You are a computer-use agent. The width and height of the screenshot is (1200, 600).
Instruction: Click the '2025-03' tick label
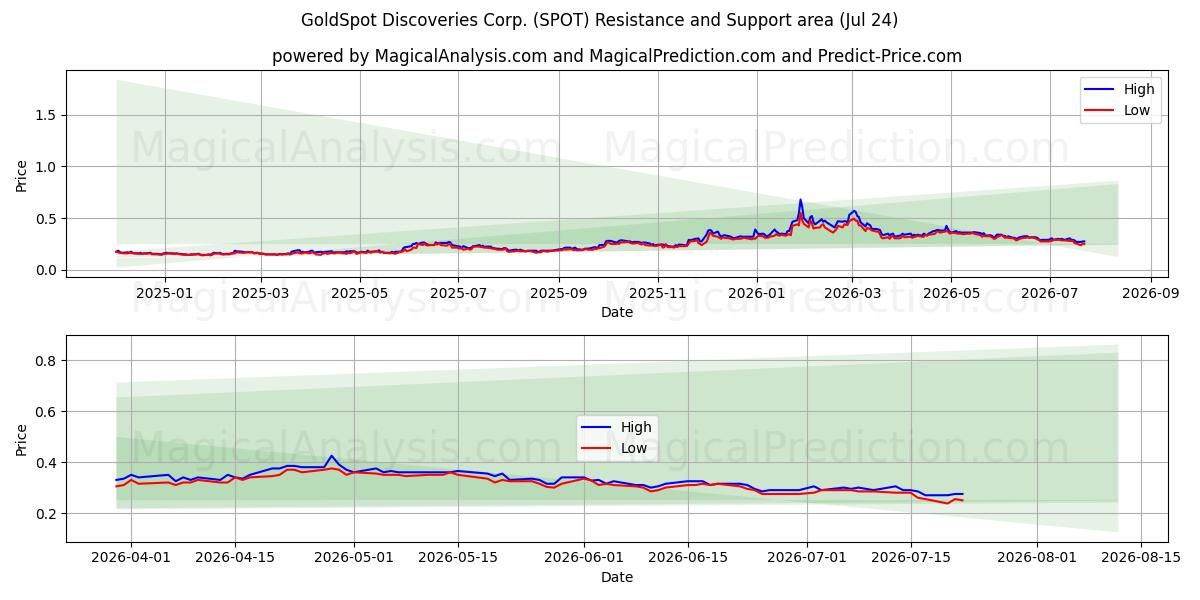pyautogui.click(x=262, y=293)
